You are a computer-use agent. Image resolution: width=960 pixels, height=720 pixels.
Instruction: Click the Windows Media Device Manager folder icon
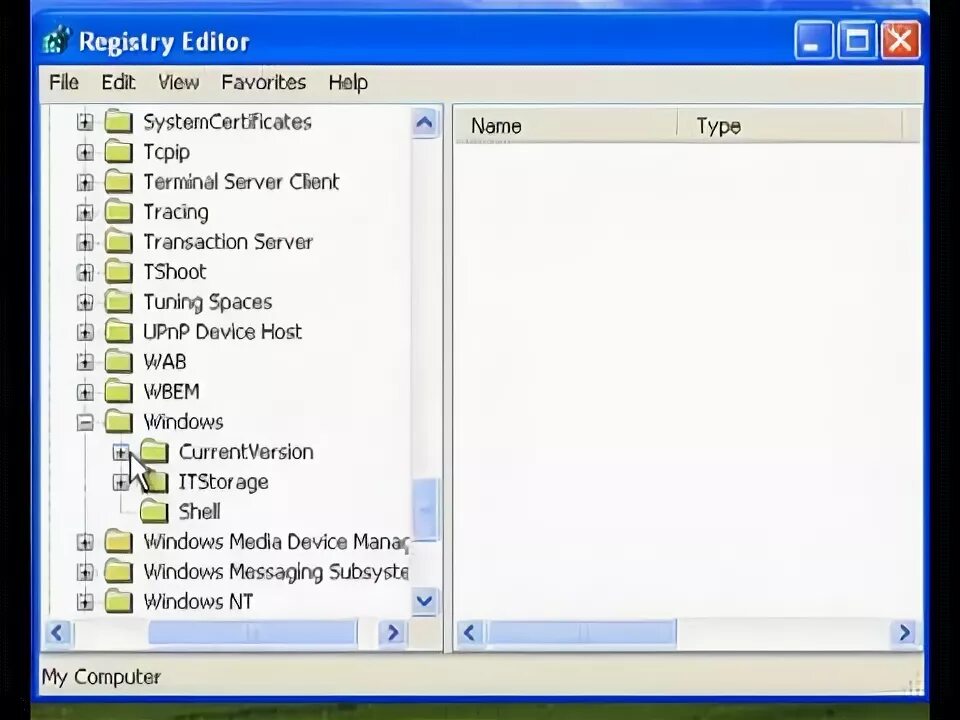click(119, 542)
